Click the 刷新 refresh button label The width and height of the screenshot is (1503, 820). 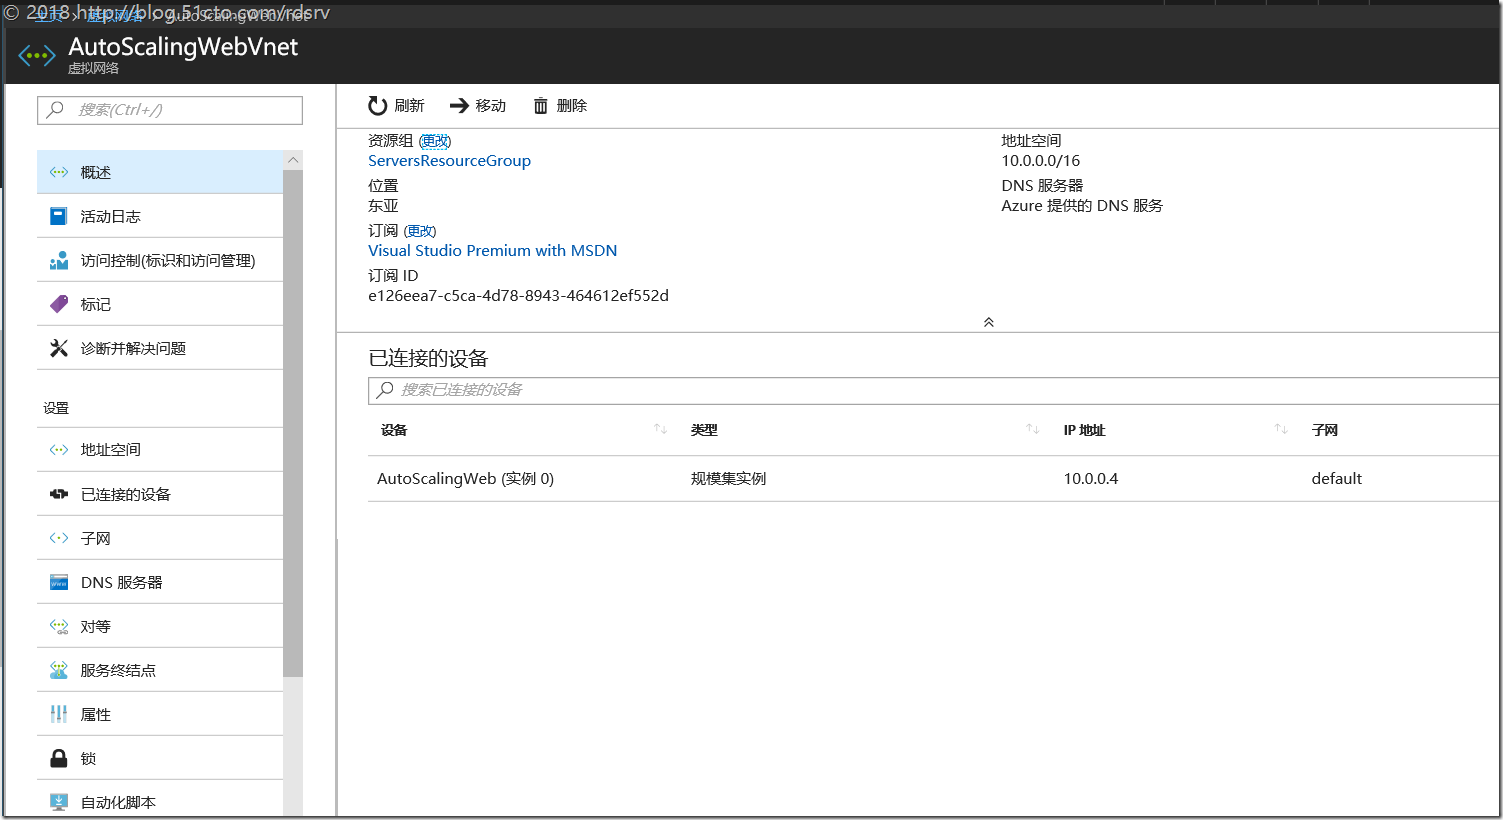coord(409,106)
